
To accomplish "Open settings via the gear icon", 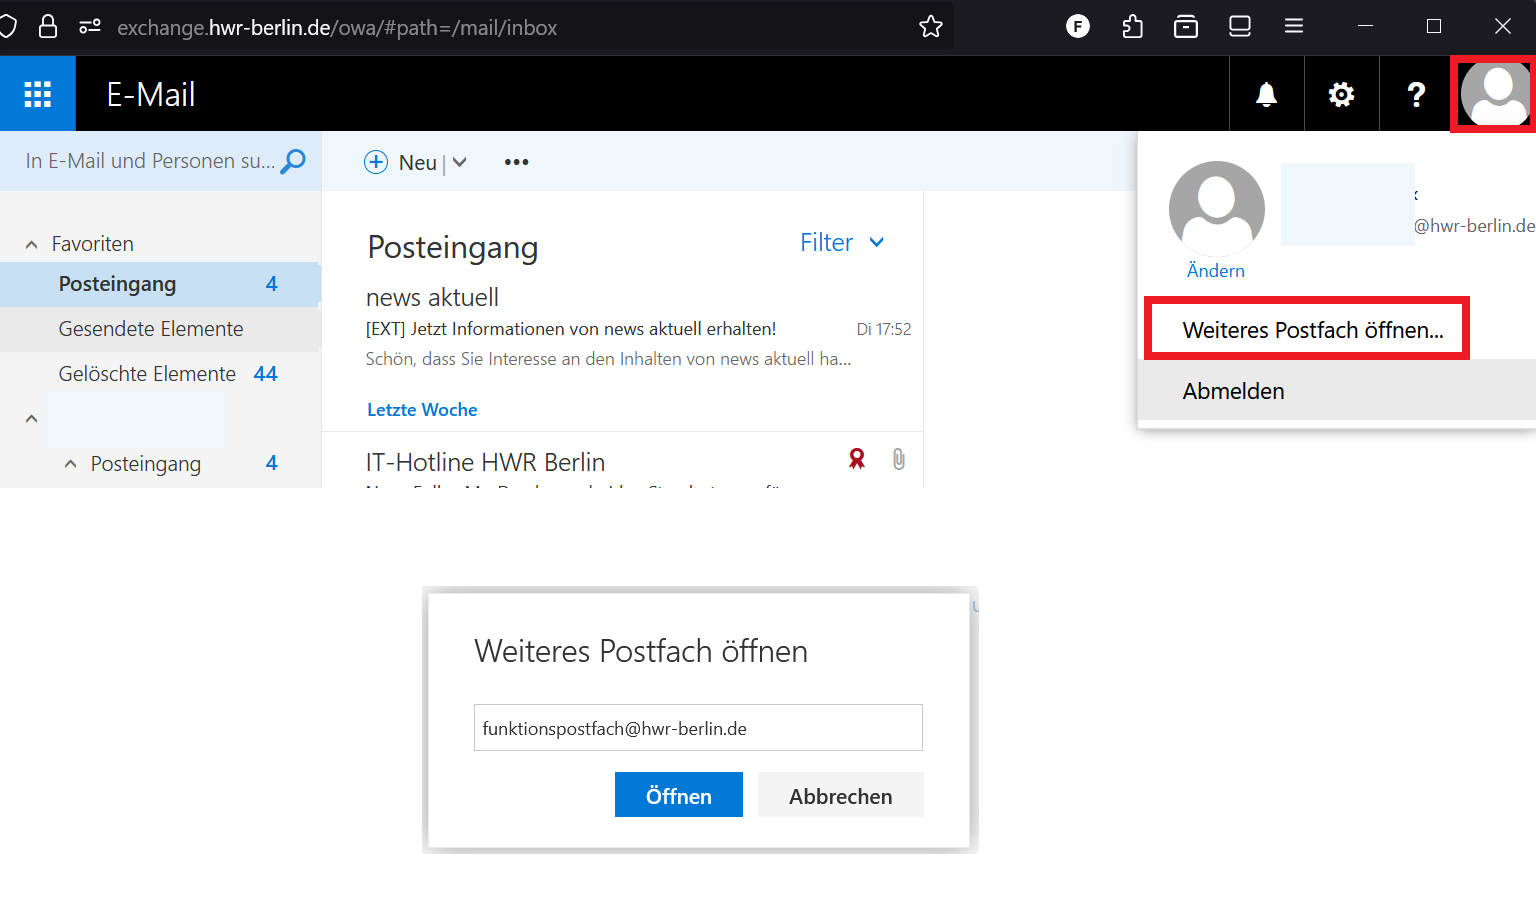I will [x=1341, y=94].
